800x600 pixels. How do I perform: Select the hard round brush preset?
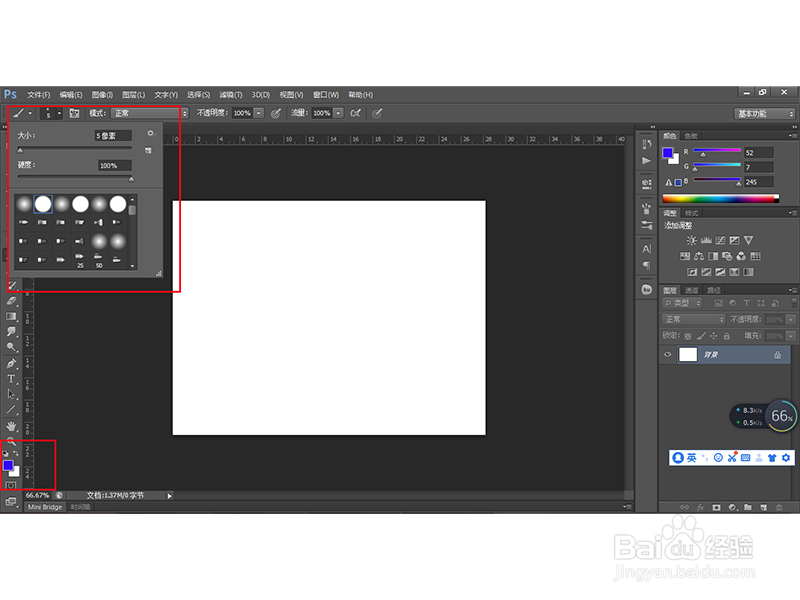[x=43, y=204]
